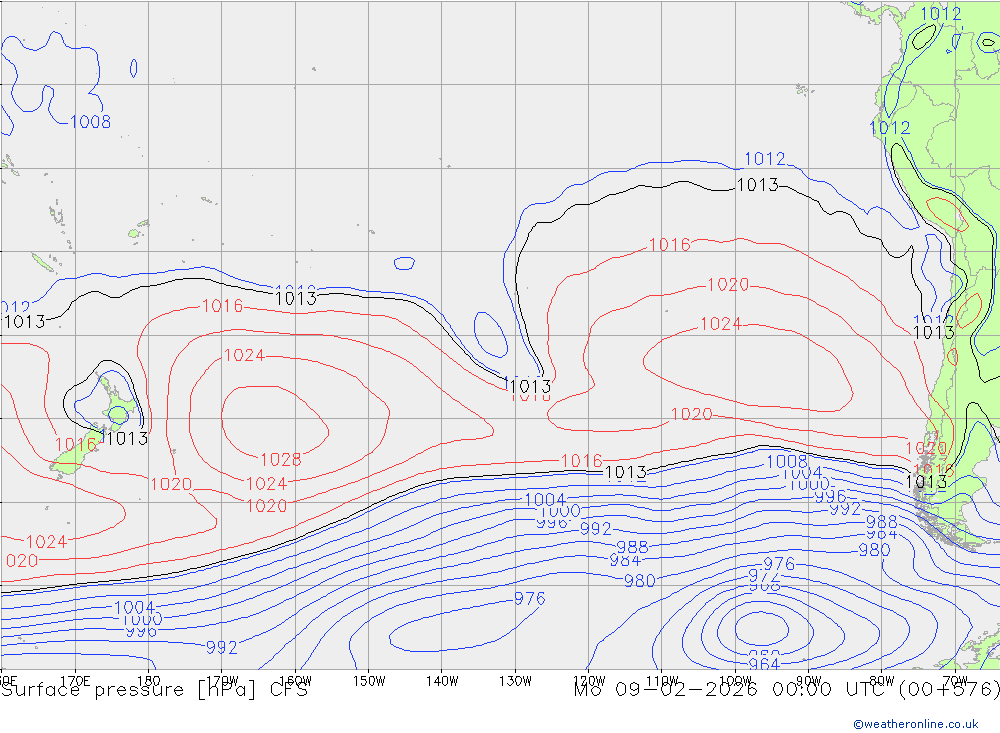Click the 'Surface pressure [hPa] CFS' title
This screenshot has width=1000, height=733.
click(154, 690)
